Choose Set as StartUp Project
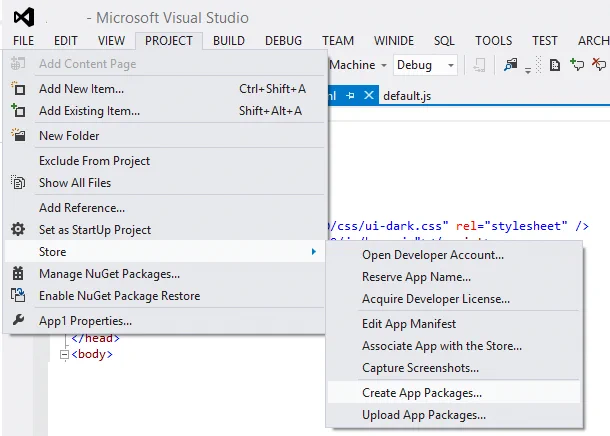 pyautogui.click(x=165, y=229)
